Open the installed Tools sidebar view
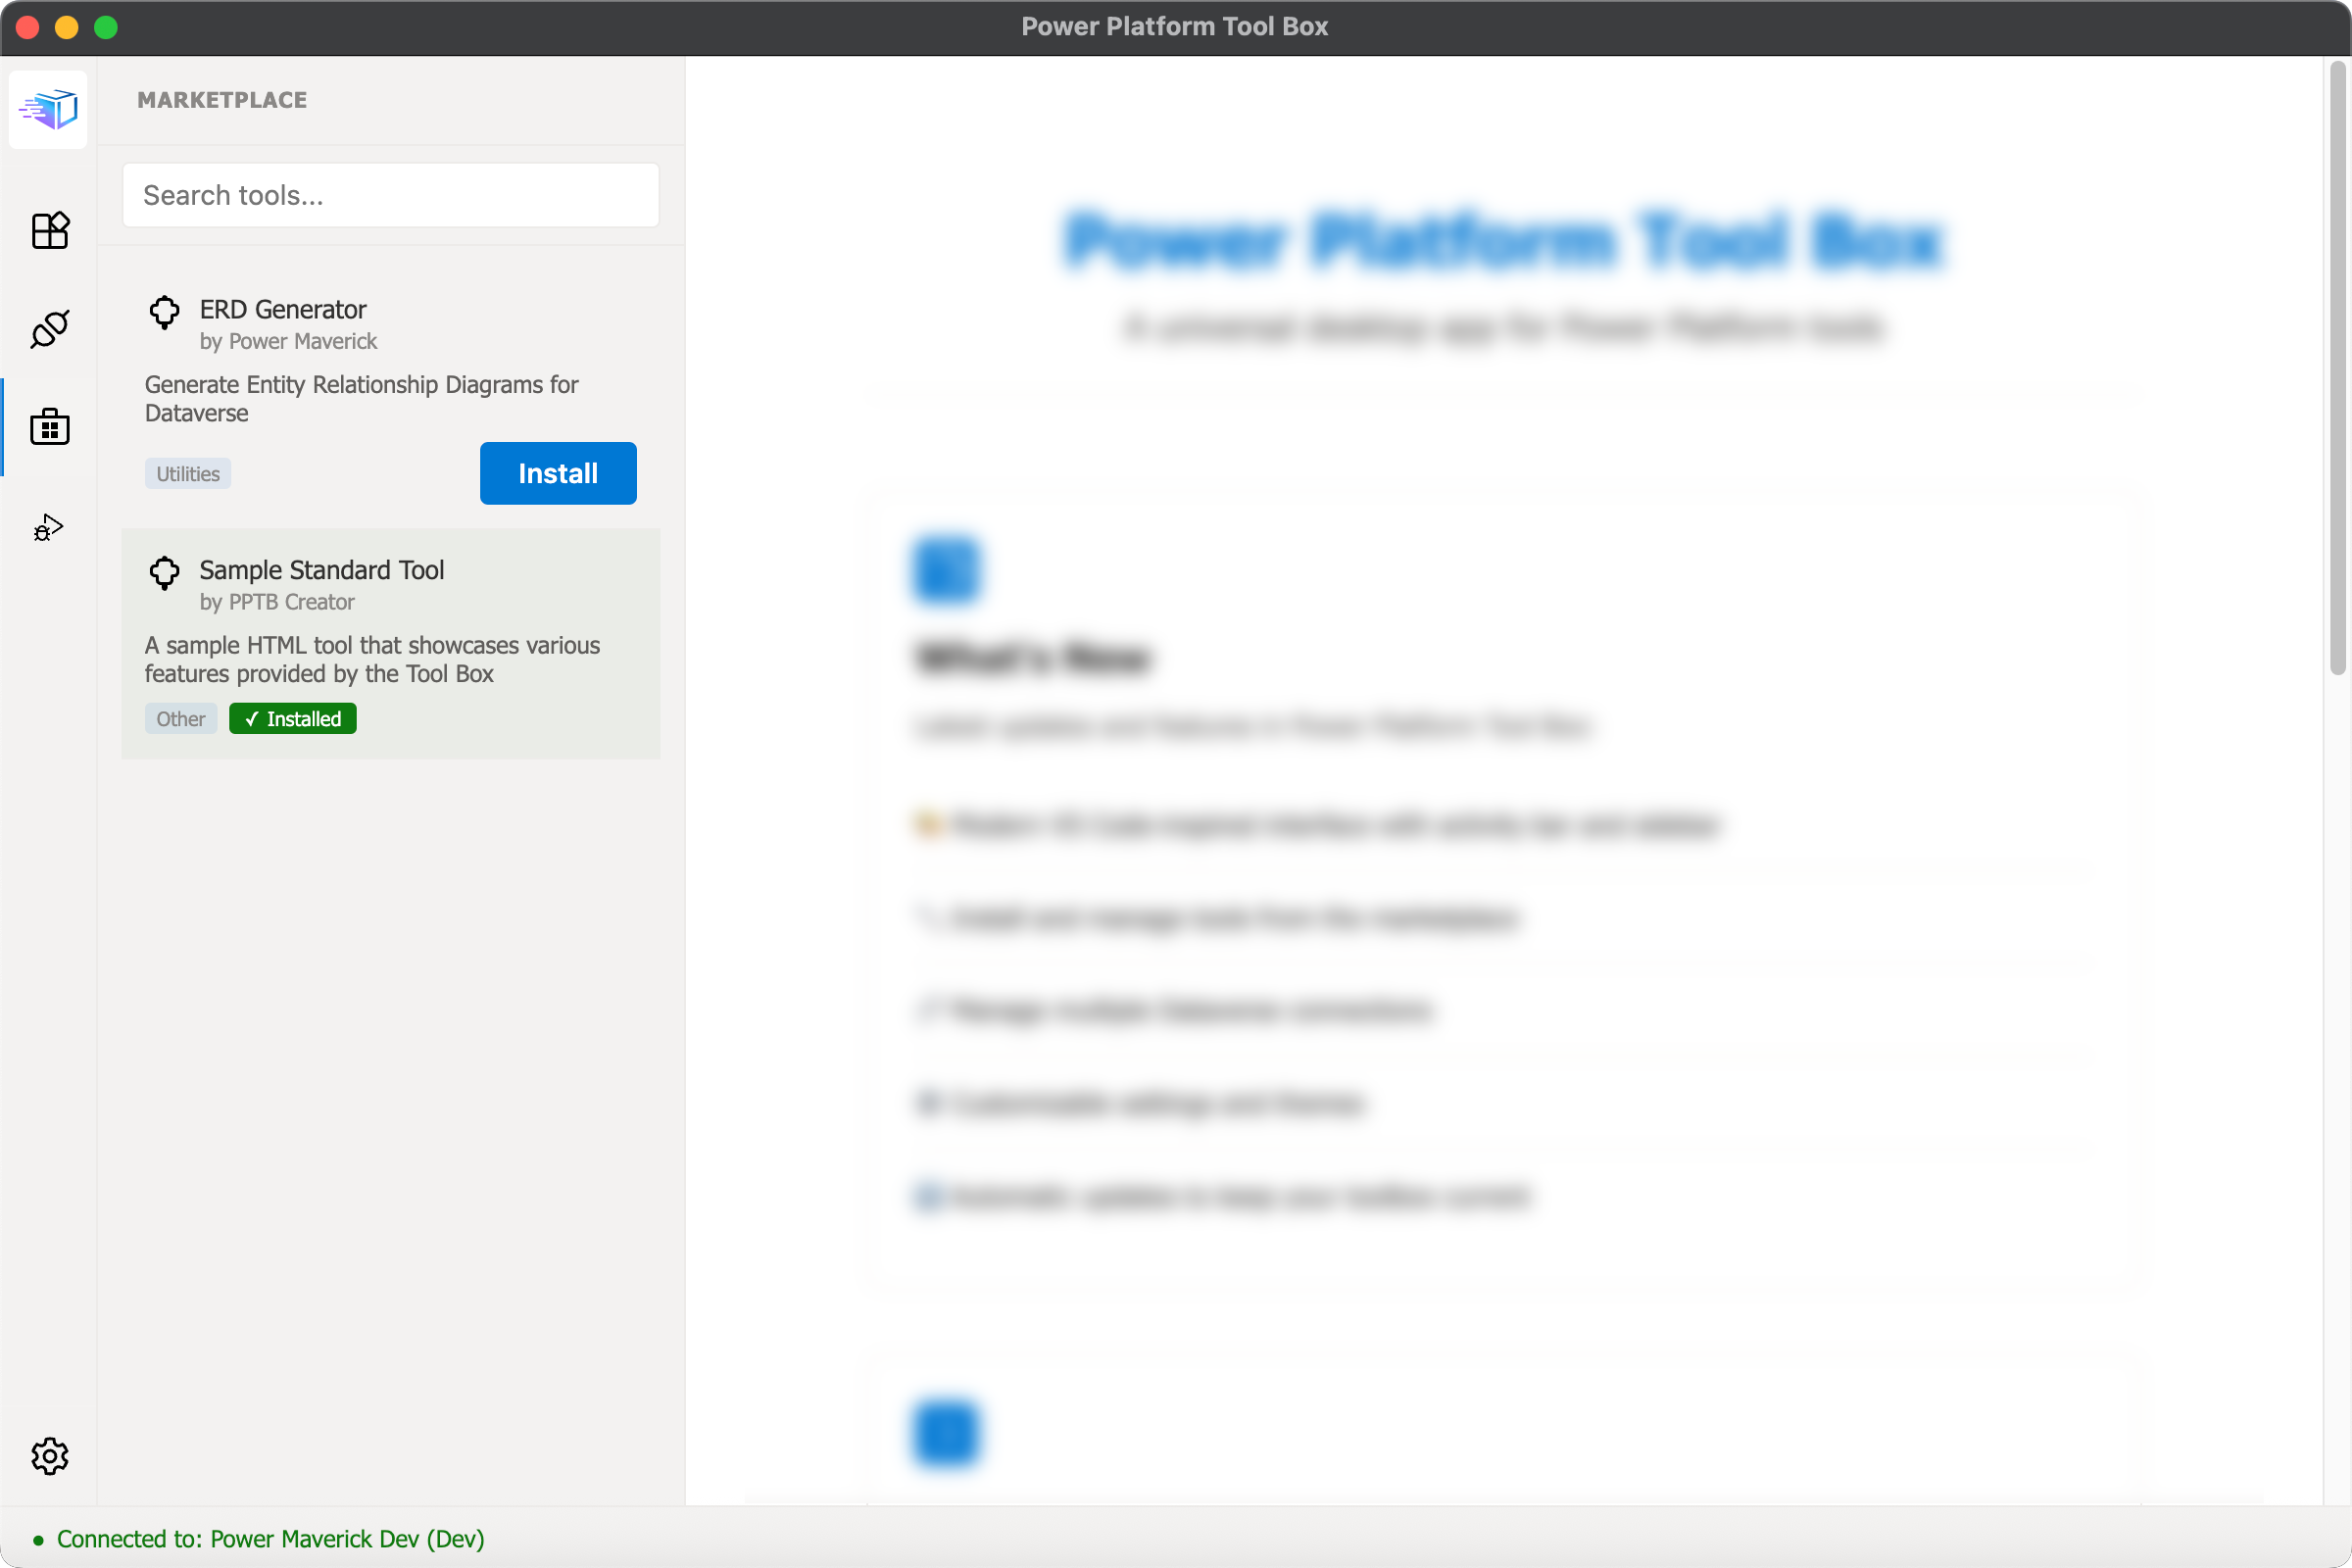Image resolution: width=2352 pixels, height=1568 pixels. click(x=49, y=230)
